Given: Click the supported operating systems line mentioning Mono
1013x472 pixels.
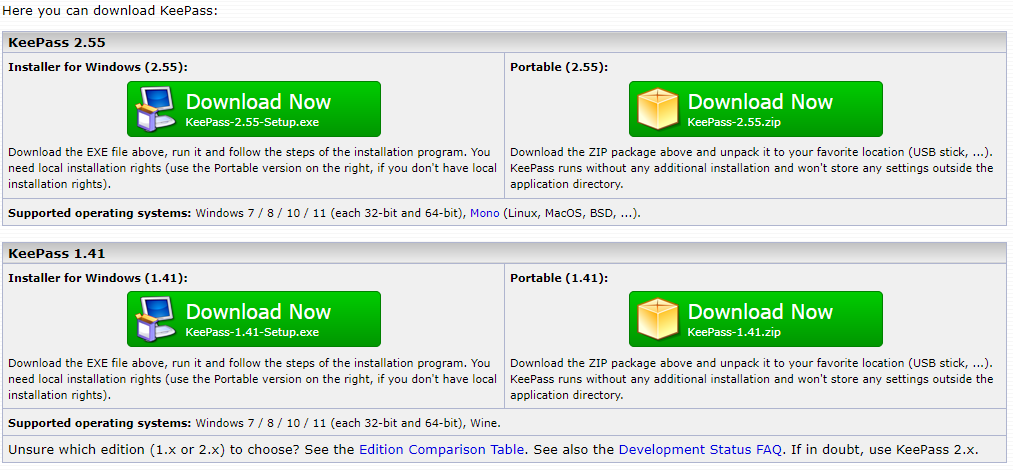Looking at the screenshot, I should [x=324, y=212].
